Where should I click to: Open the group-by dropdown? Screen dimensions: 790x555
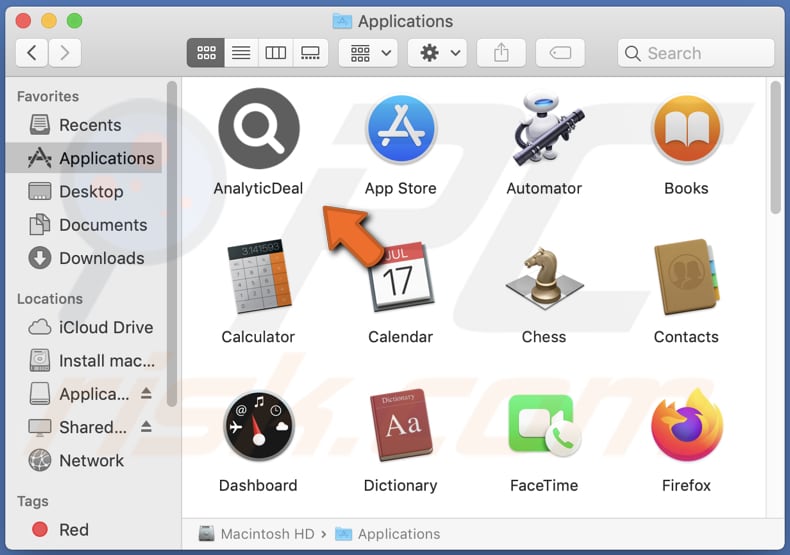(368, 53)
